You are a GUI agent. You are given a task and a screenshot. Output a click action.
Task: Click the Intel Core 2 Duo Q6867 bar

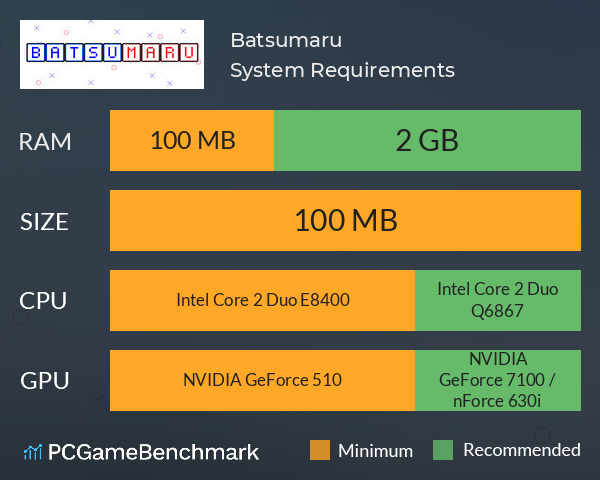click(498, 300)
